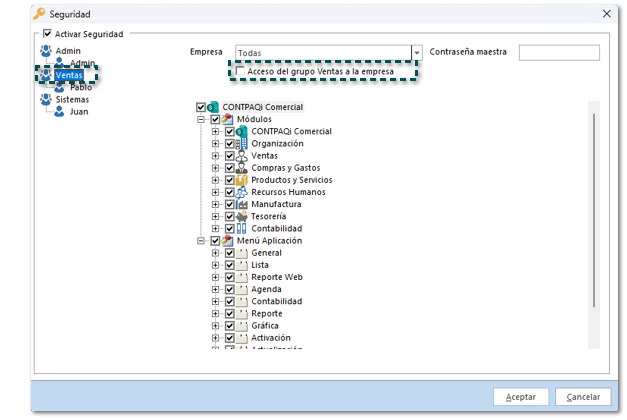The image size is (627, 420).
Task: Select user Pablo label
Action: (x=81, y=87)
